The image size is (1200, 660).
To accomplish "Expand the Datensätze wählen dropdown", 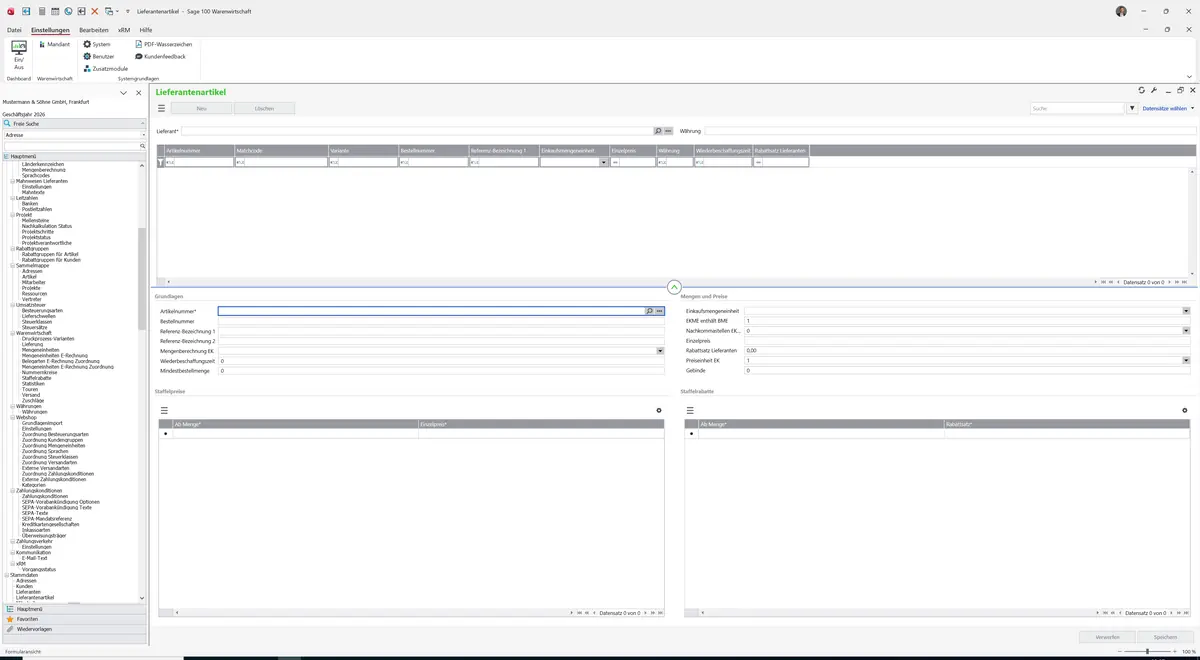I will [1168, 108].
